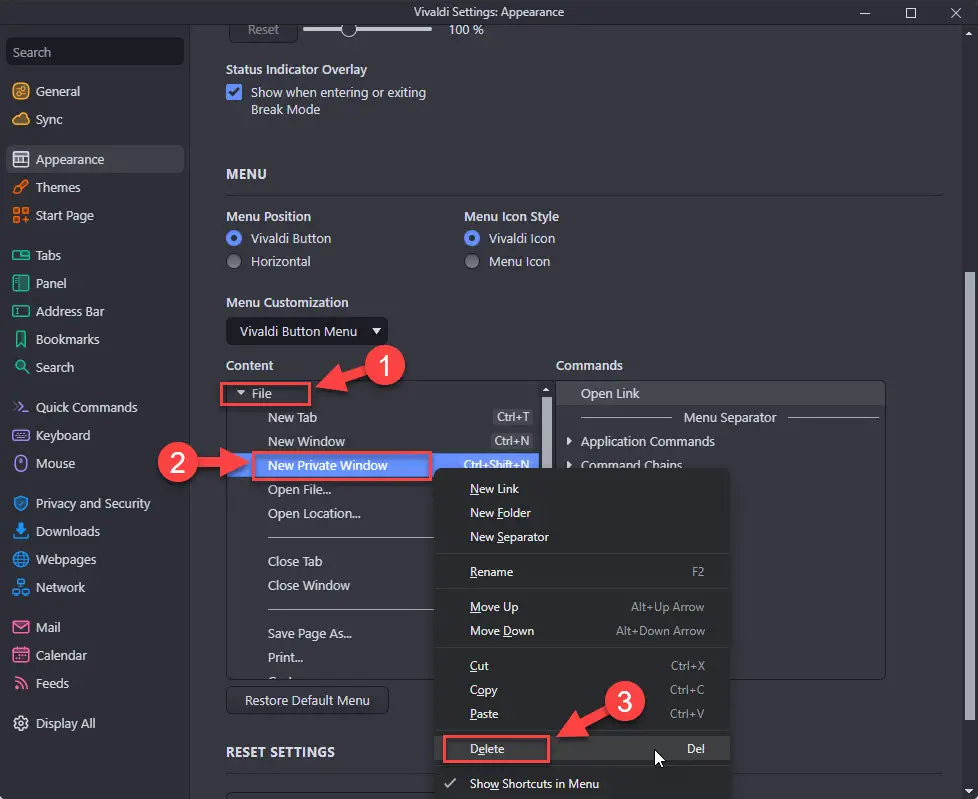Open Privacy and Security shield icon
978x799 pixels.
pos(21,503)
